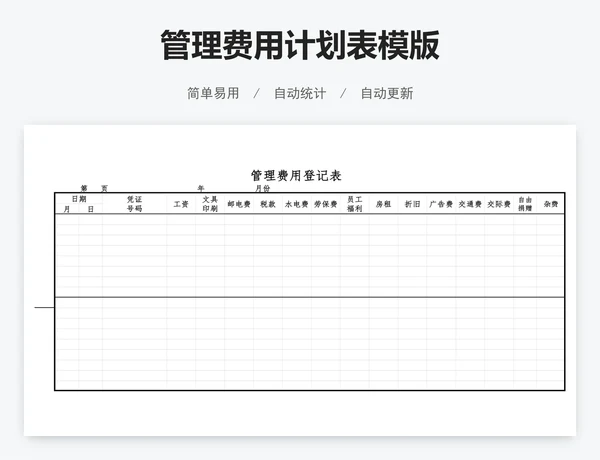600x460 pixels.
Task: Select the 自动统计 feature label
Action: [300, 93]
